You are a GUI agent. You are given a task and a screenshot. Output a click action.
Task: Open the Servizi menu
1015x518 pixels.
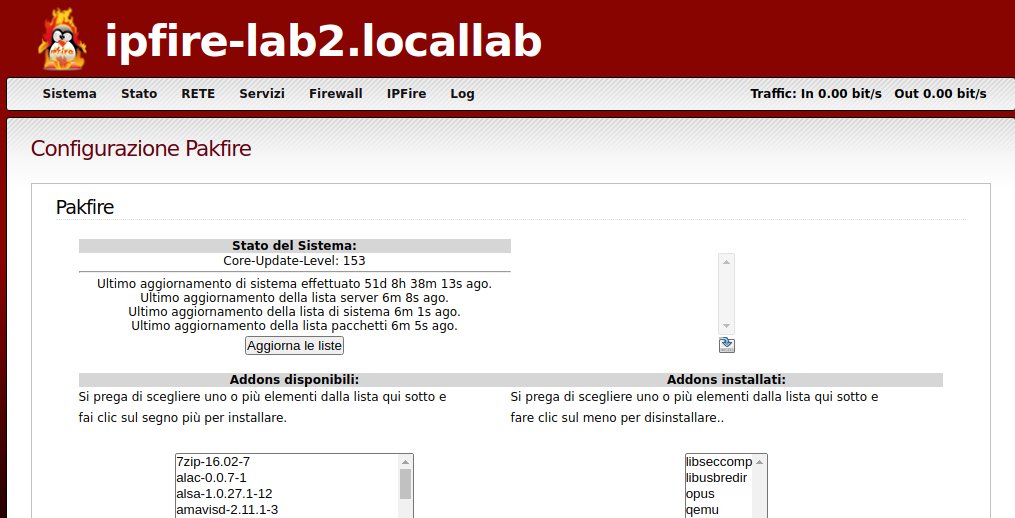coord(262,93)
